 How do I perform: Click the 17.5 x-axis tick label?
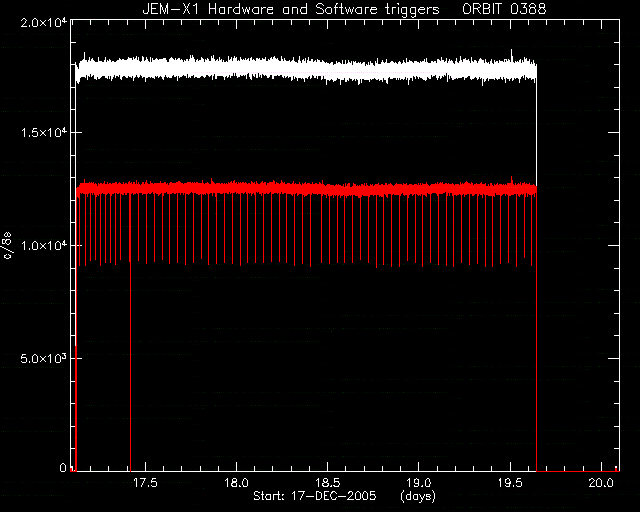145,483
